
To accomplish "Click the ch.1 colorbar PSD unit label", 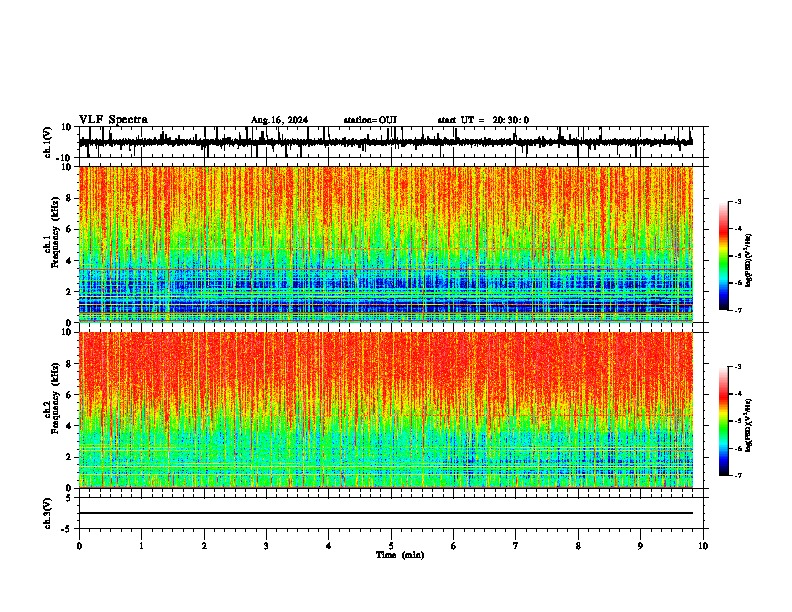I will coord(748,261).
